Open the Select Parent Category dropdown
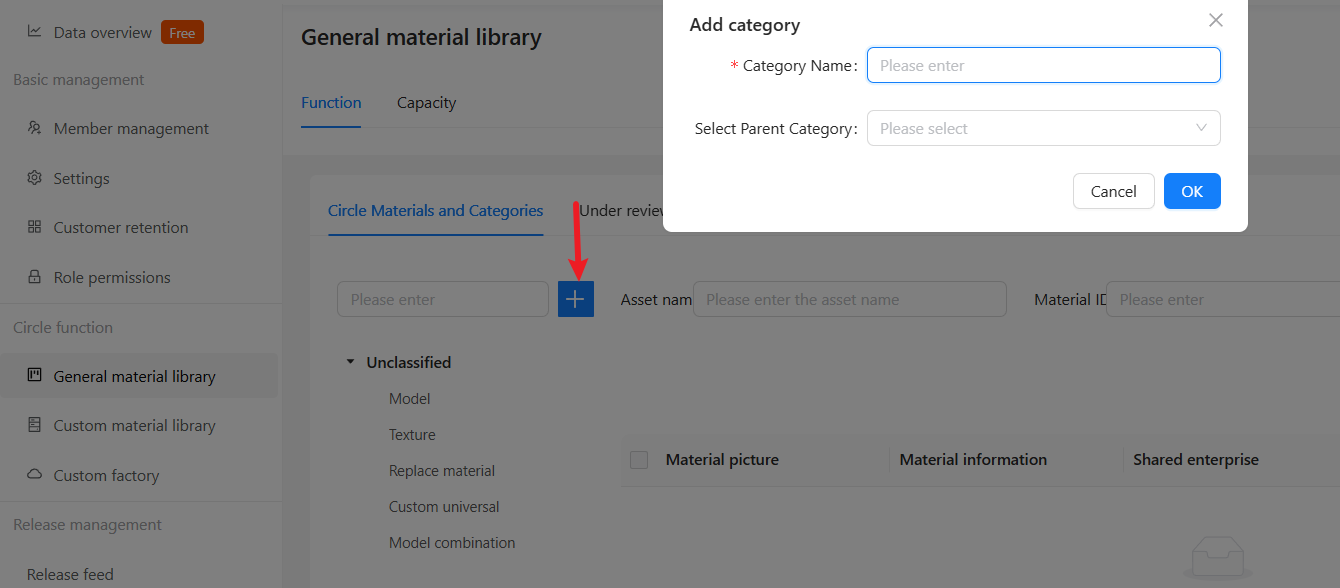This screenshot has height=588, width=1340. tap(1043, 128)
